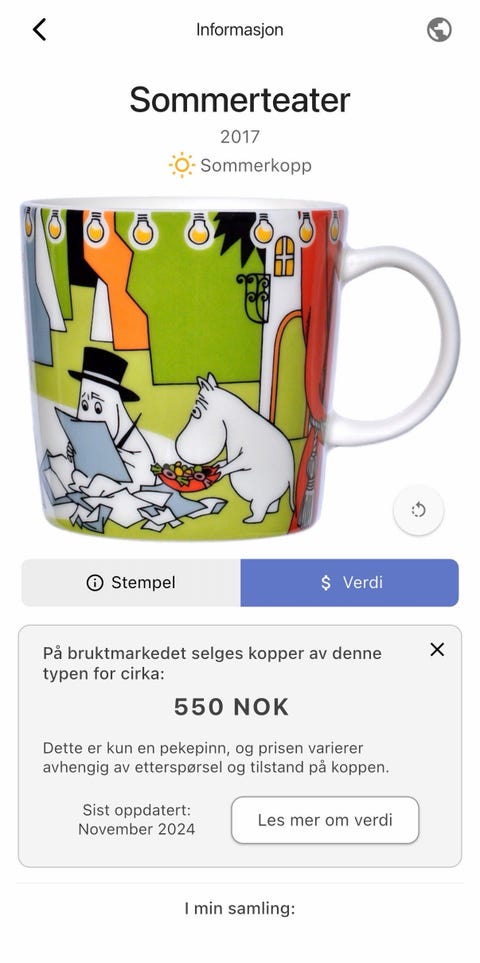Open the globe language icon
This screenshot has width=480, height=963.
[439, 29]
